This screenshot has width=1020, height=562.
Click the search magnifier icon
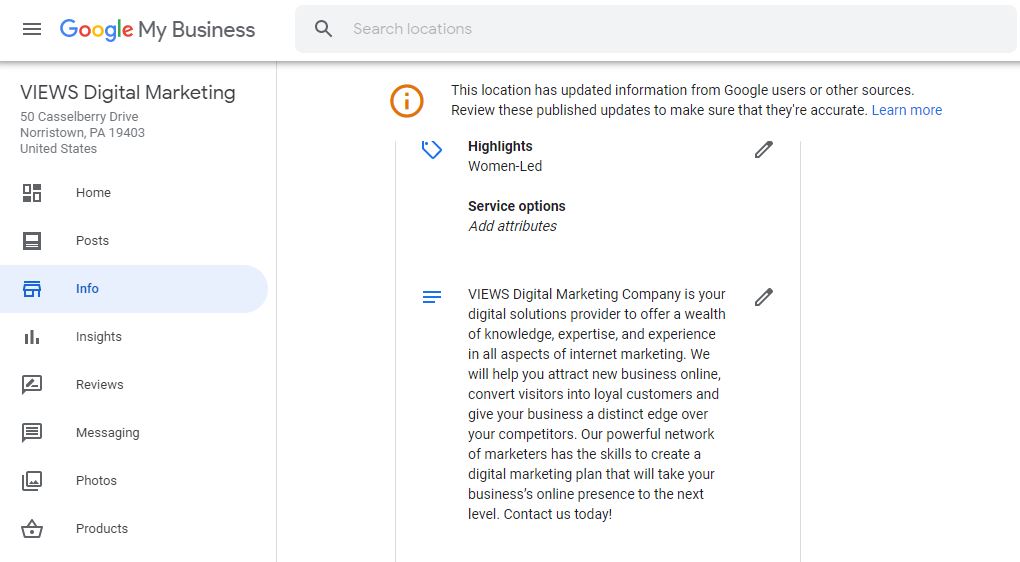[x=323, y=29]
